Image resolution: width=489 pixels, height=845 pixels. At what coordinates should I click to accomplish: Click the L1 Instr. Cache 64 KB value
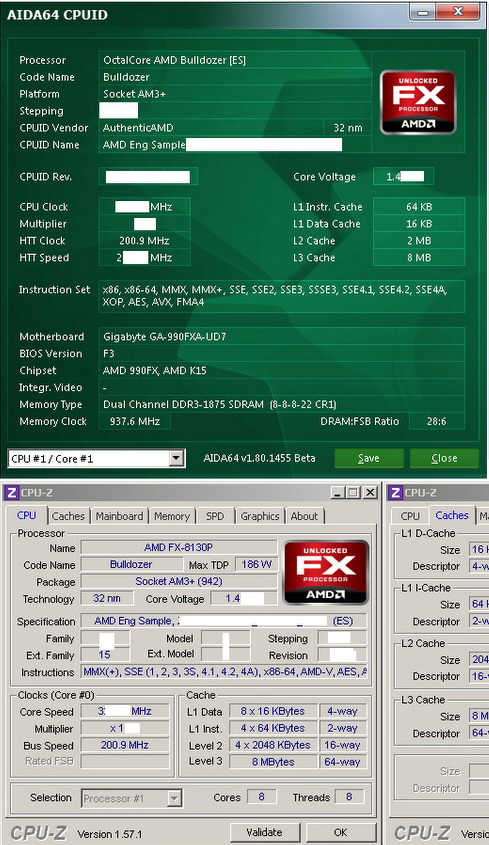tap(419, 207)
